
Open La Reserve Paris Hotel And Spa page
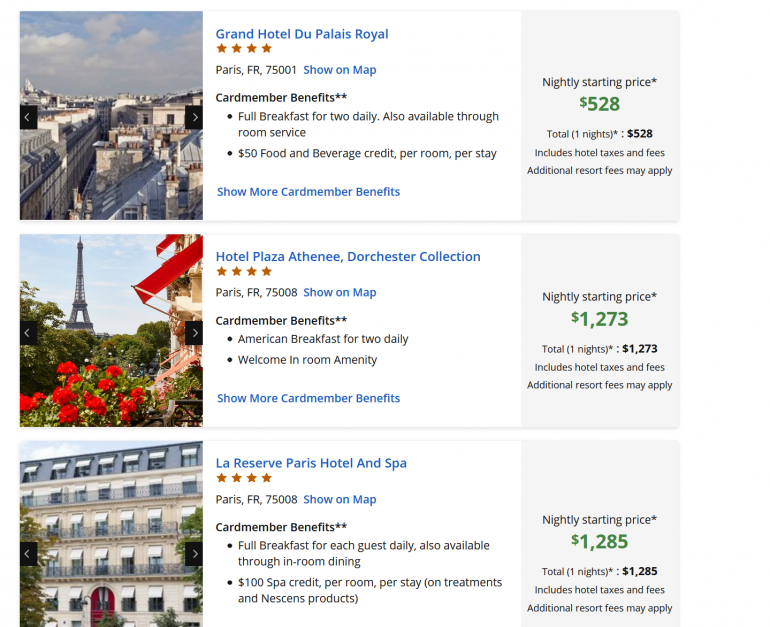[x=311, y=463]
